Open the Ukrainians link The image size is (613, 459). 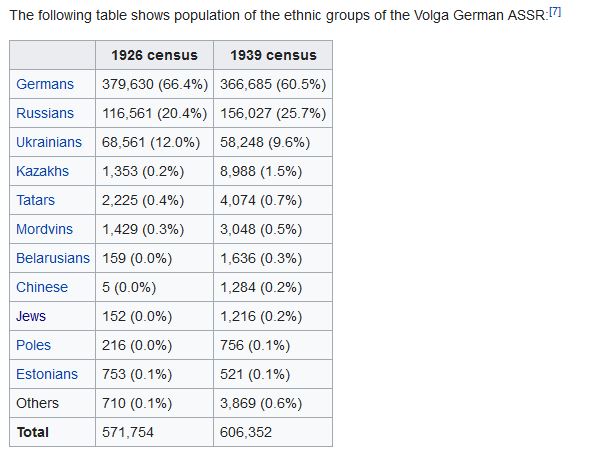[49, 142]
